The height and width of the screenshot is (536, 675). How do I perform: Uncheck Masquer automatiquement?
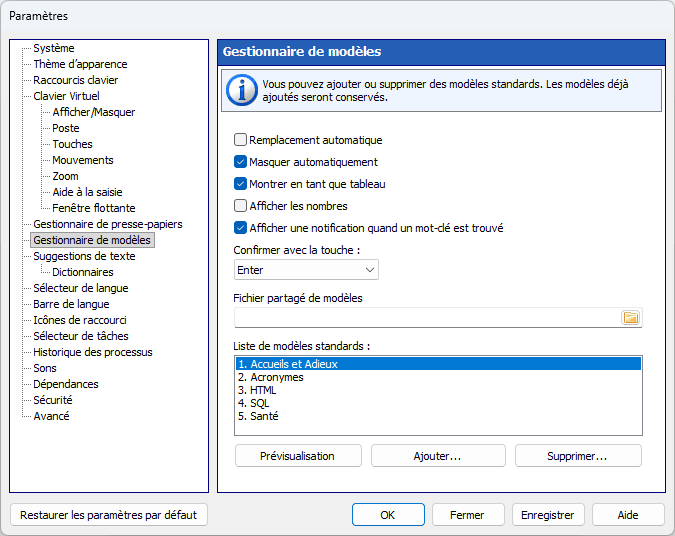pos(240,162)
